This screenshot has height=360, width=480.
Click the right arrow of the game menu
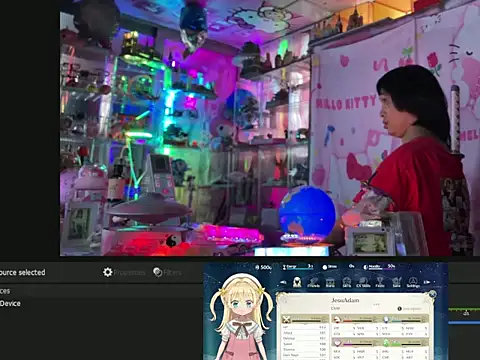coord(427,282)
